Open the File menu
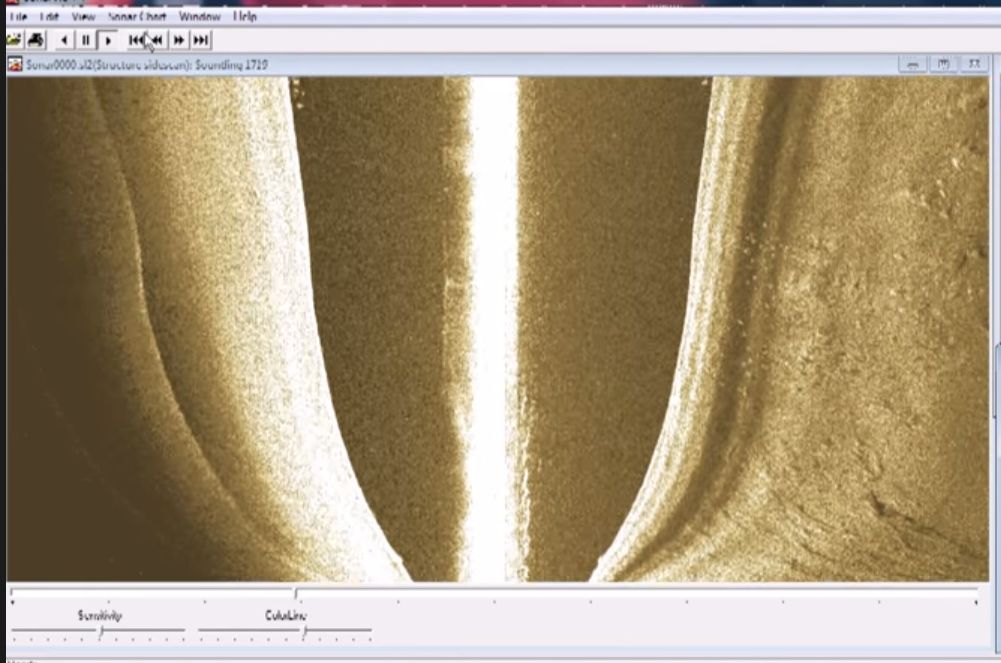 tap(18, 17)
